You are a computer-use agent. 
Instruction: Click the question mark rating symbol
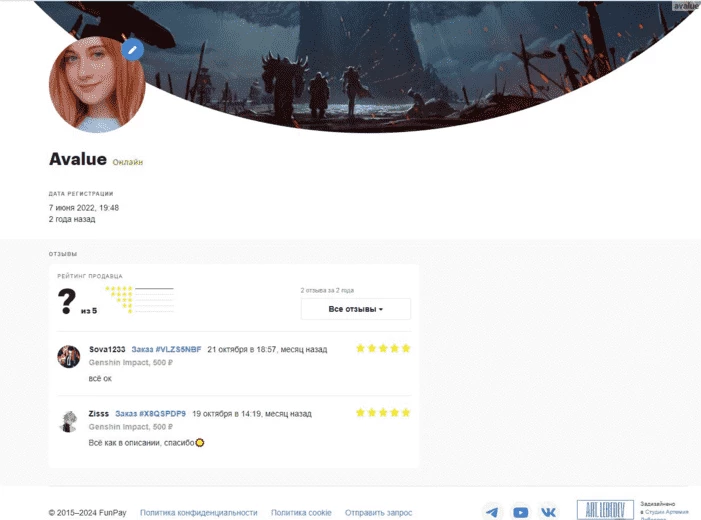[67, 300]
